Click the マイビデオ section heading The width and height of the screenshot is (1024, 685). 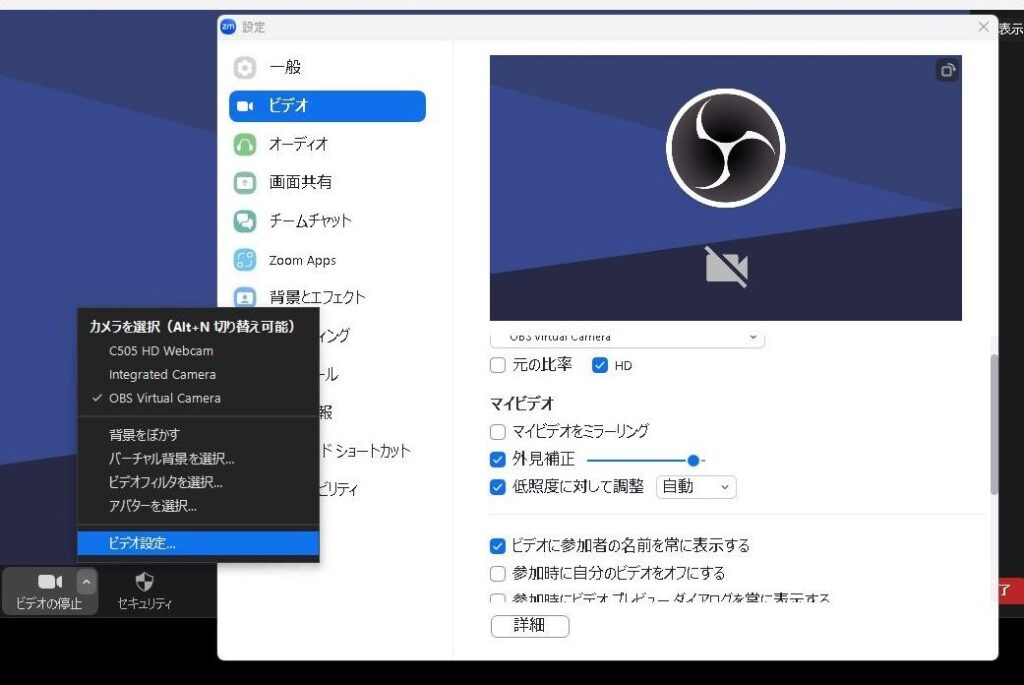[x=522, y=404]
